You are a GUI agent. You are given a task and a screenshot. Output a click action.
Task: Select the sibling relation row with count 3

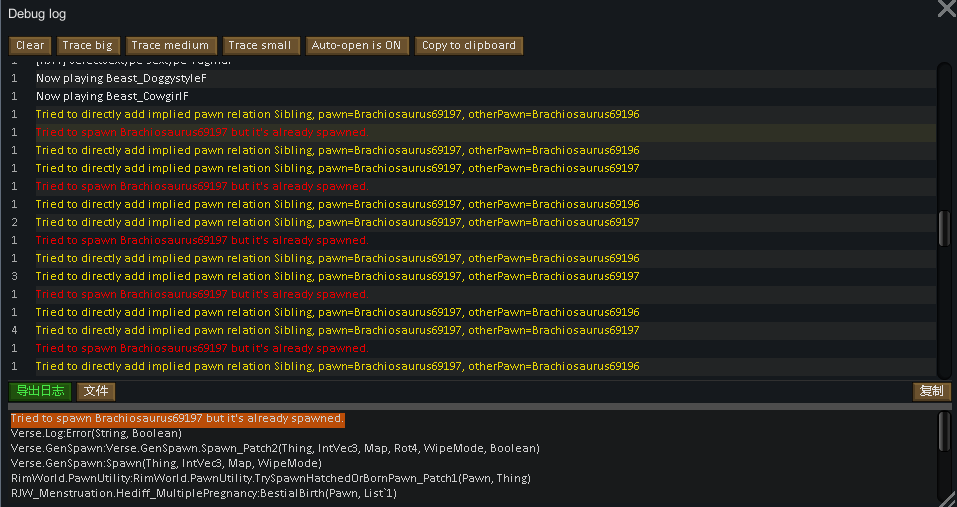473,276
